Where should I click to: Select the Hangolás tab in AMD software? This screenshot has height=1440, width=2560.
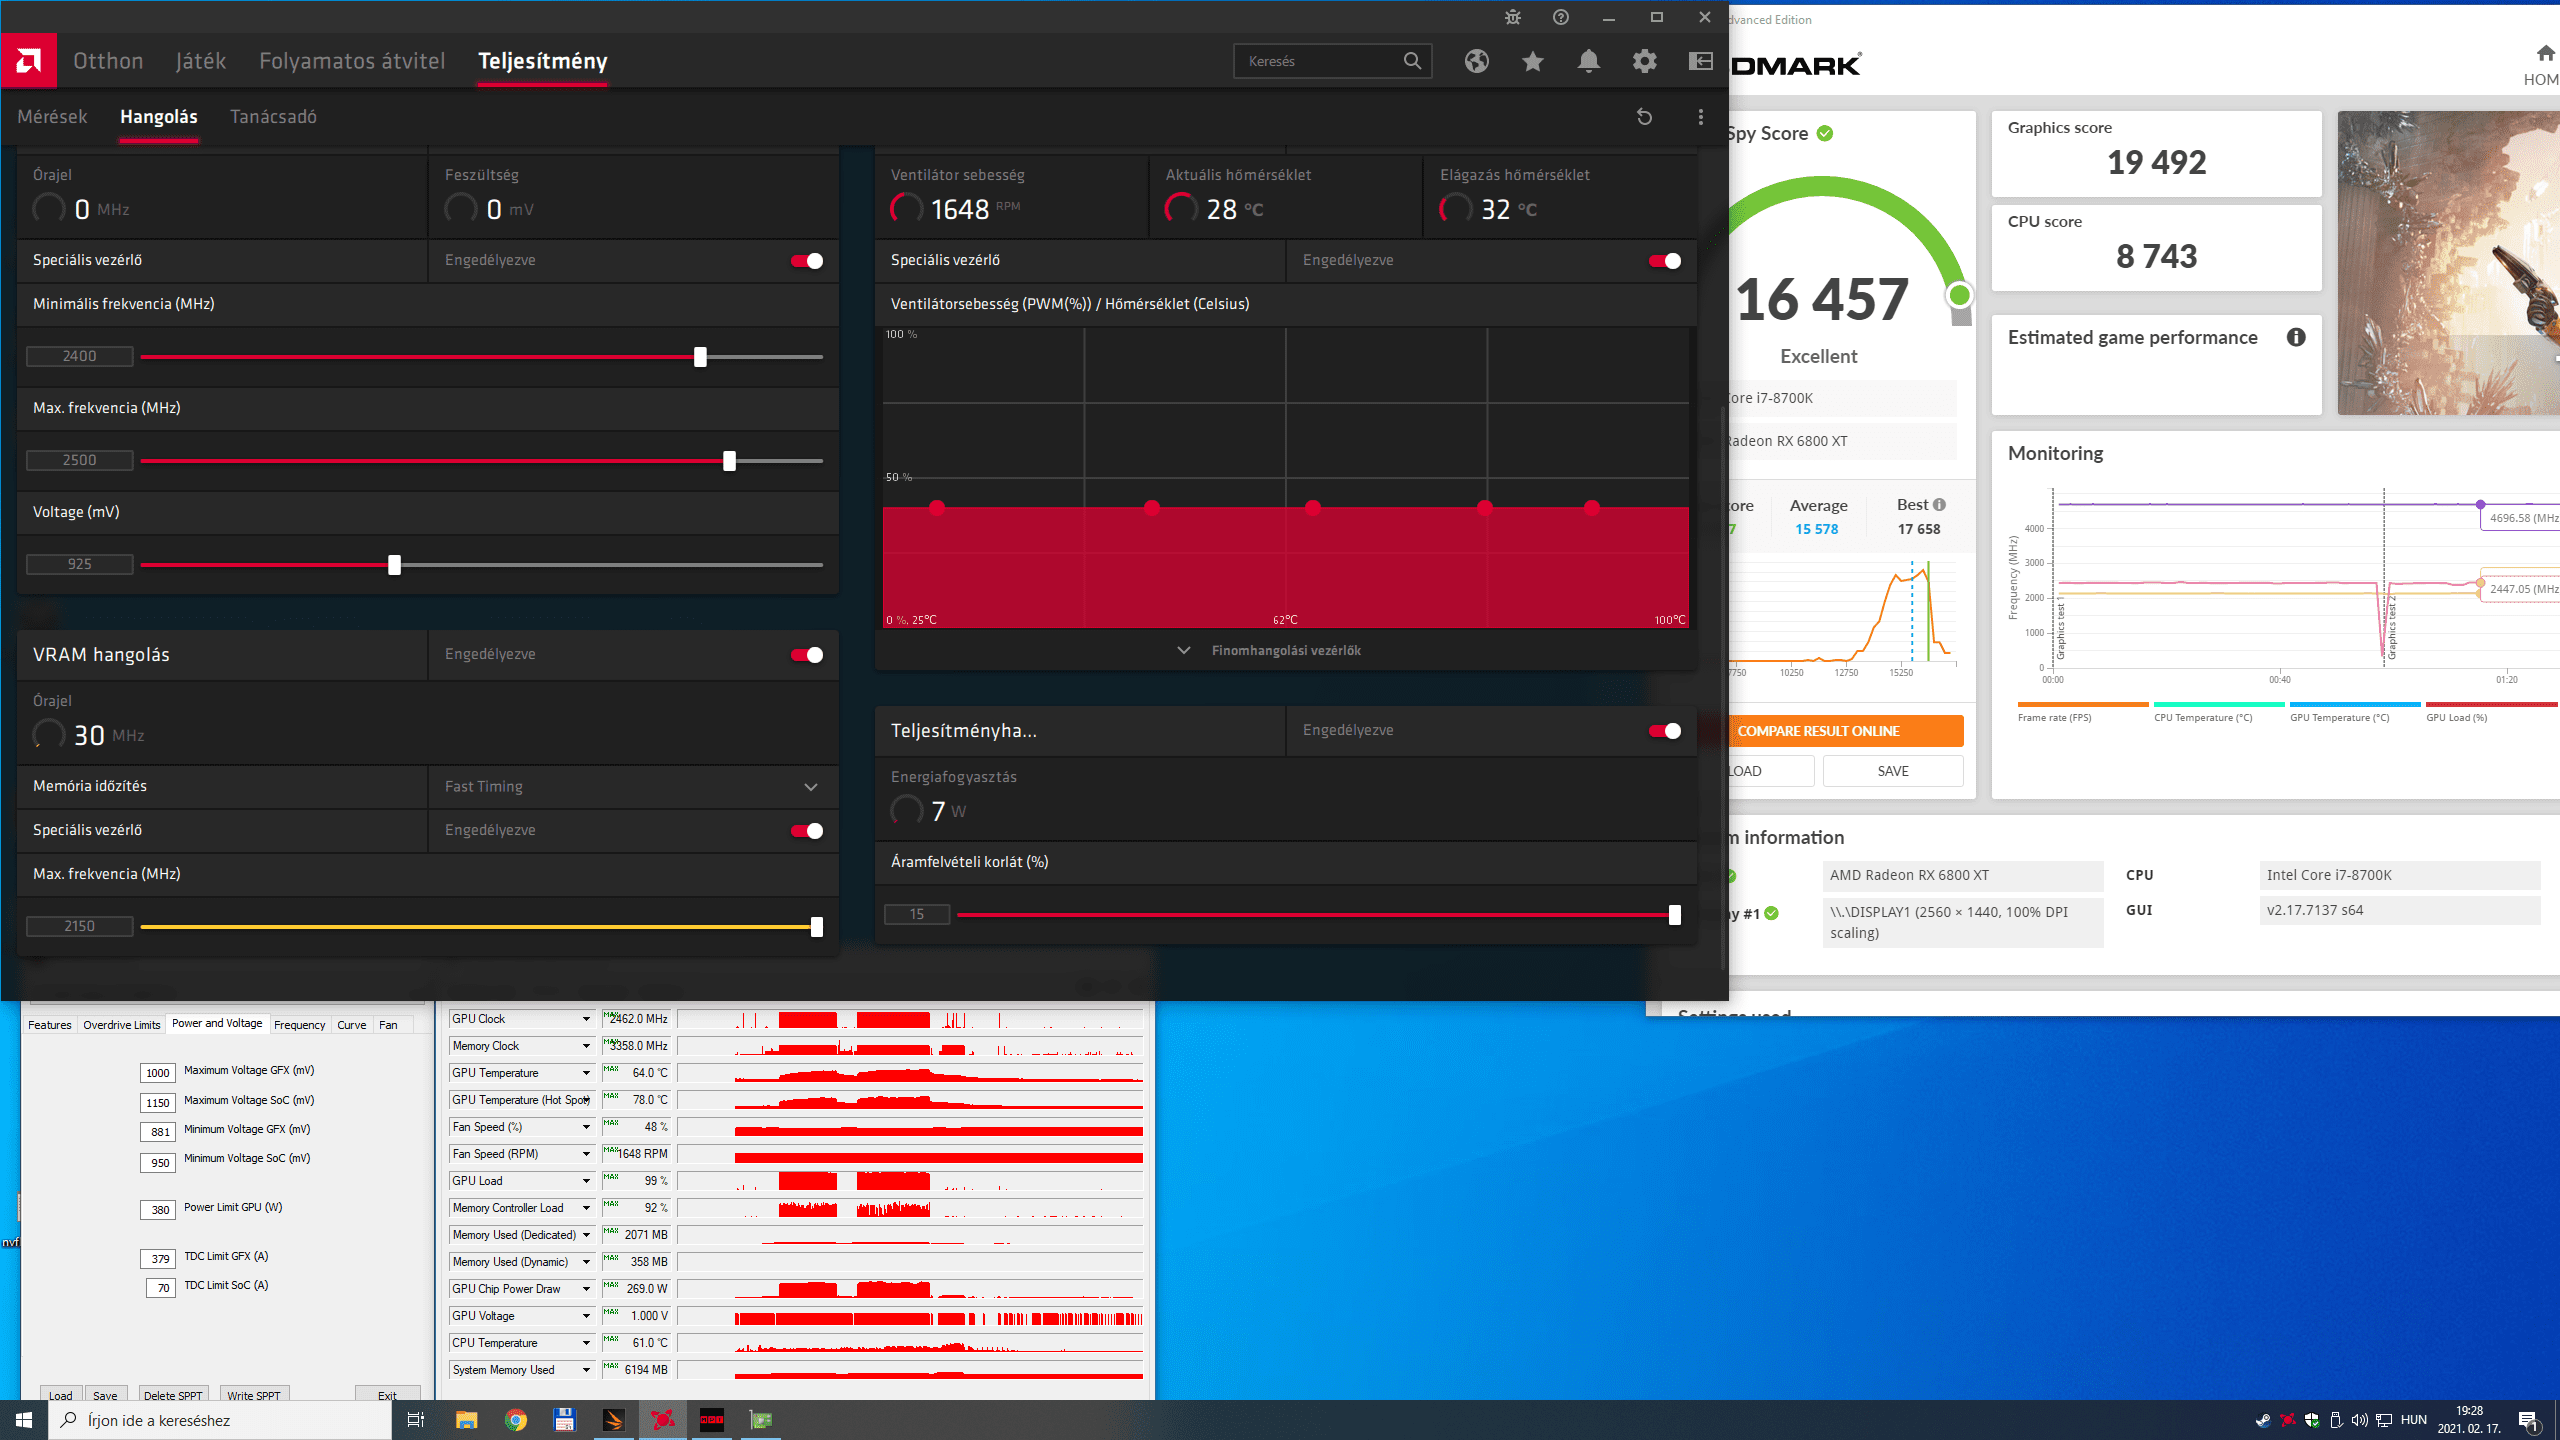[x=158, y=116]
